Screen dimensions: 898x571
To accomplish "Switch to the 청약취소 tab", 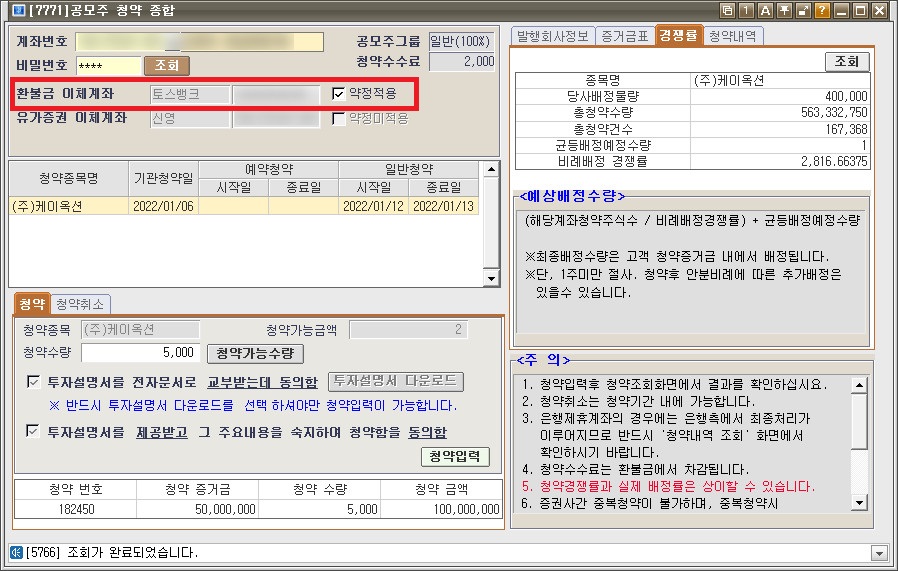I will pos(80,304).
